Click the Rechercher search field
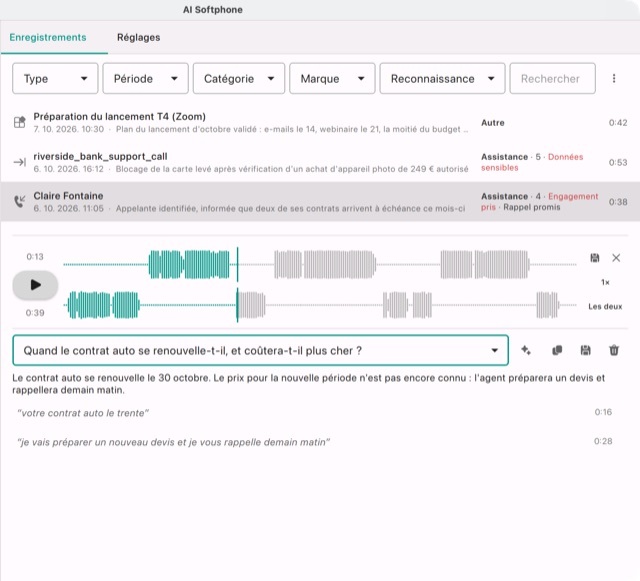This screenshot has height=581, width=640. [552, 78]
